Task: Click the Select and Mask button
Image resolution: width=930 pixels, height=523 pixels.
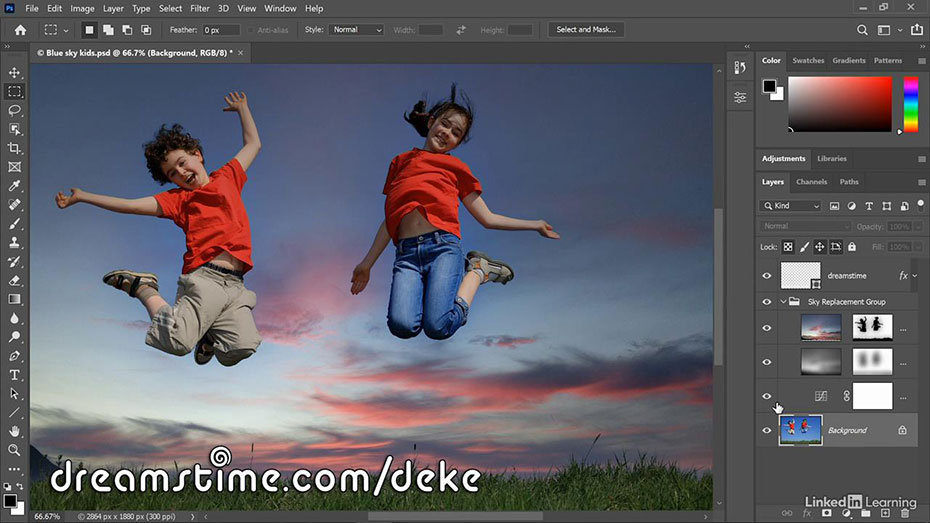Action: (x=586, y=30)
